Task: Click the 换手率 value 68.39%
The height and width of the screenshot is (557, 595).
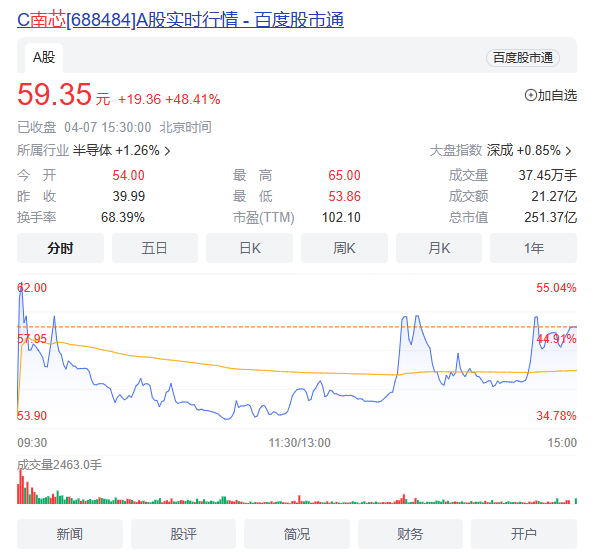Action: point(123,217)
